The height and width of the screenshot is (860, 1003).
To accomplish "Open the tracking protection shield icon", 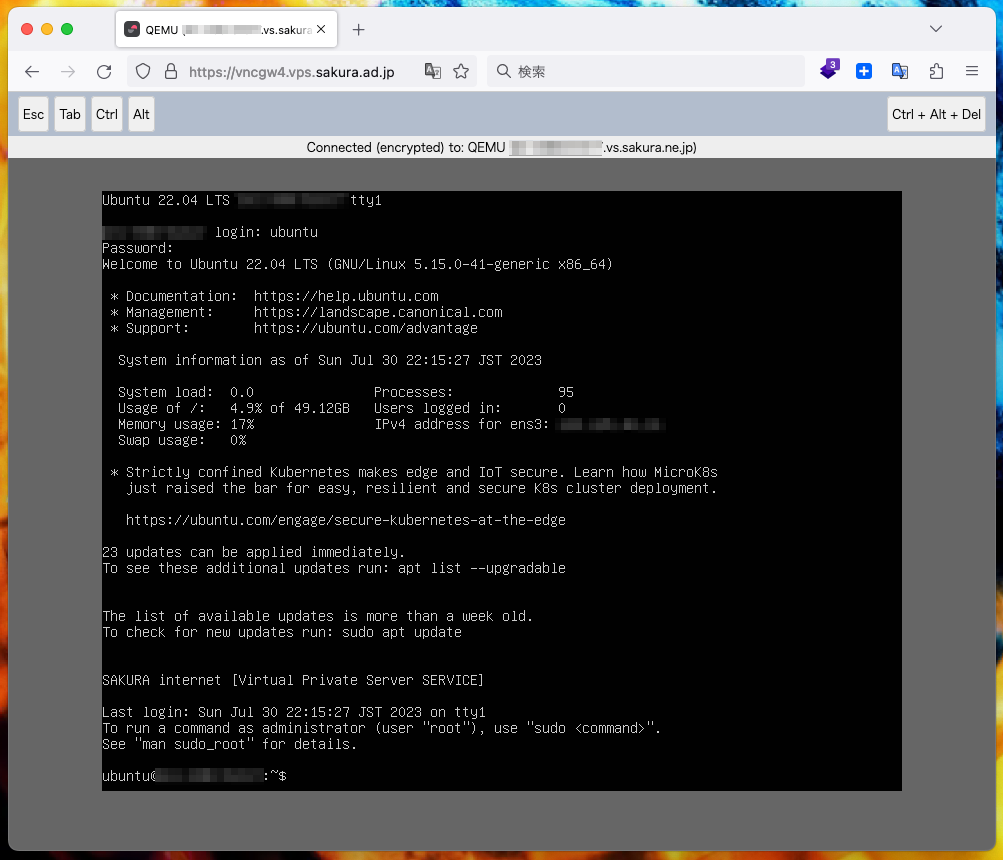I will point(143,72).
